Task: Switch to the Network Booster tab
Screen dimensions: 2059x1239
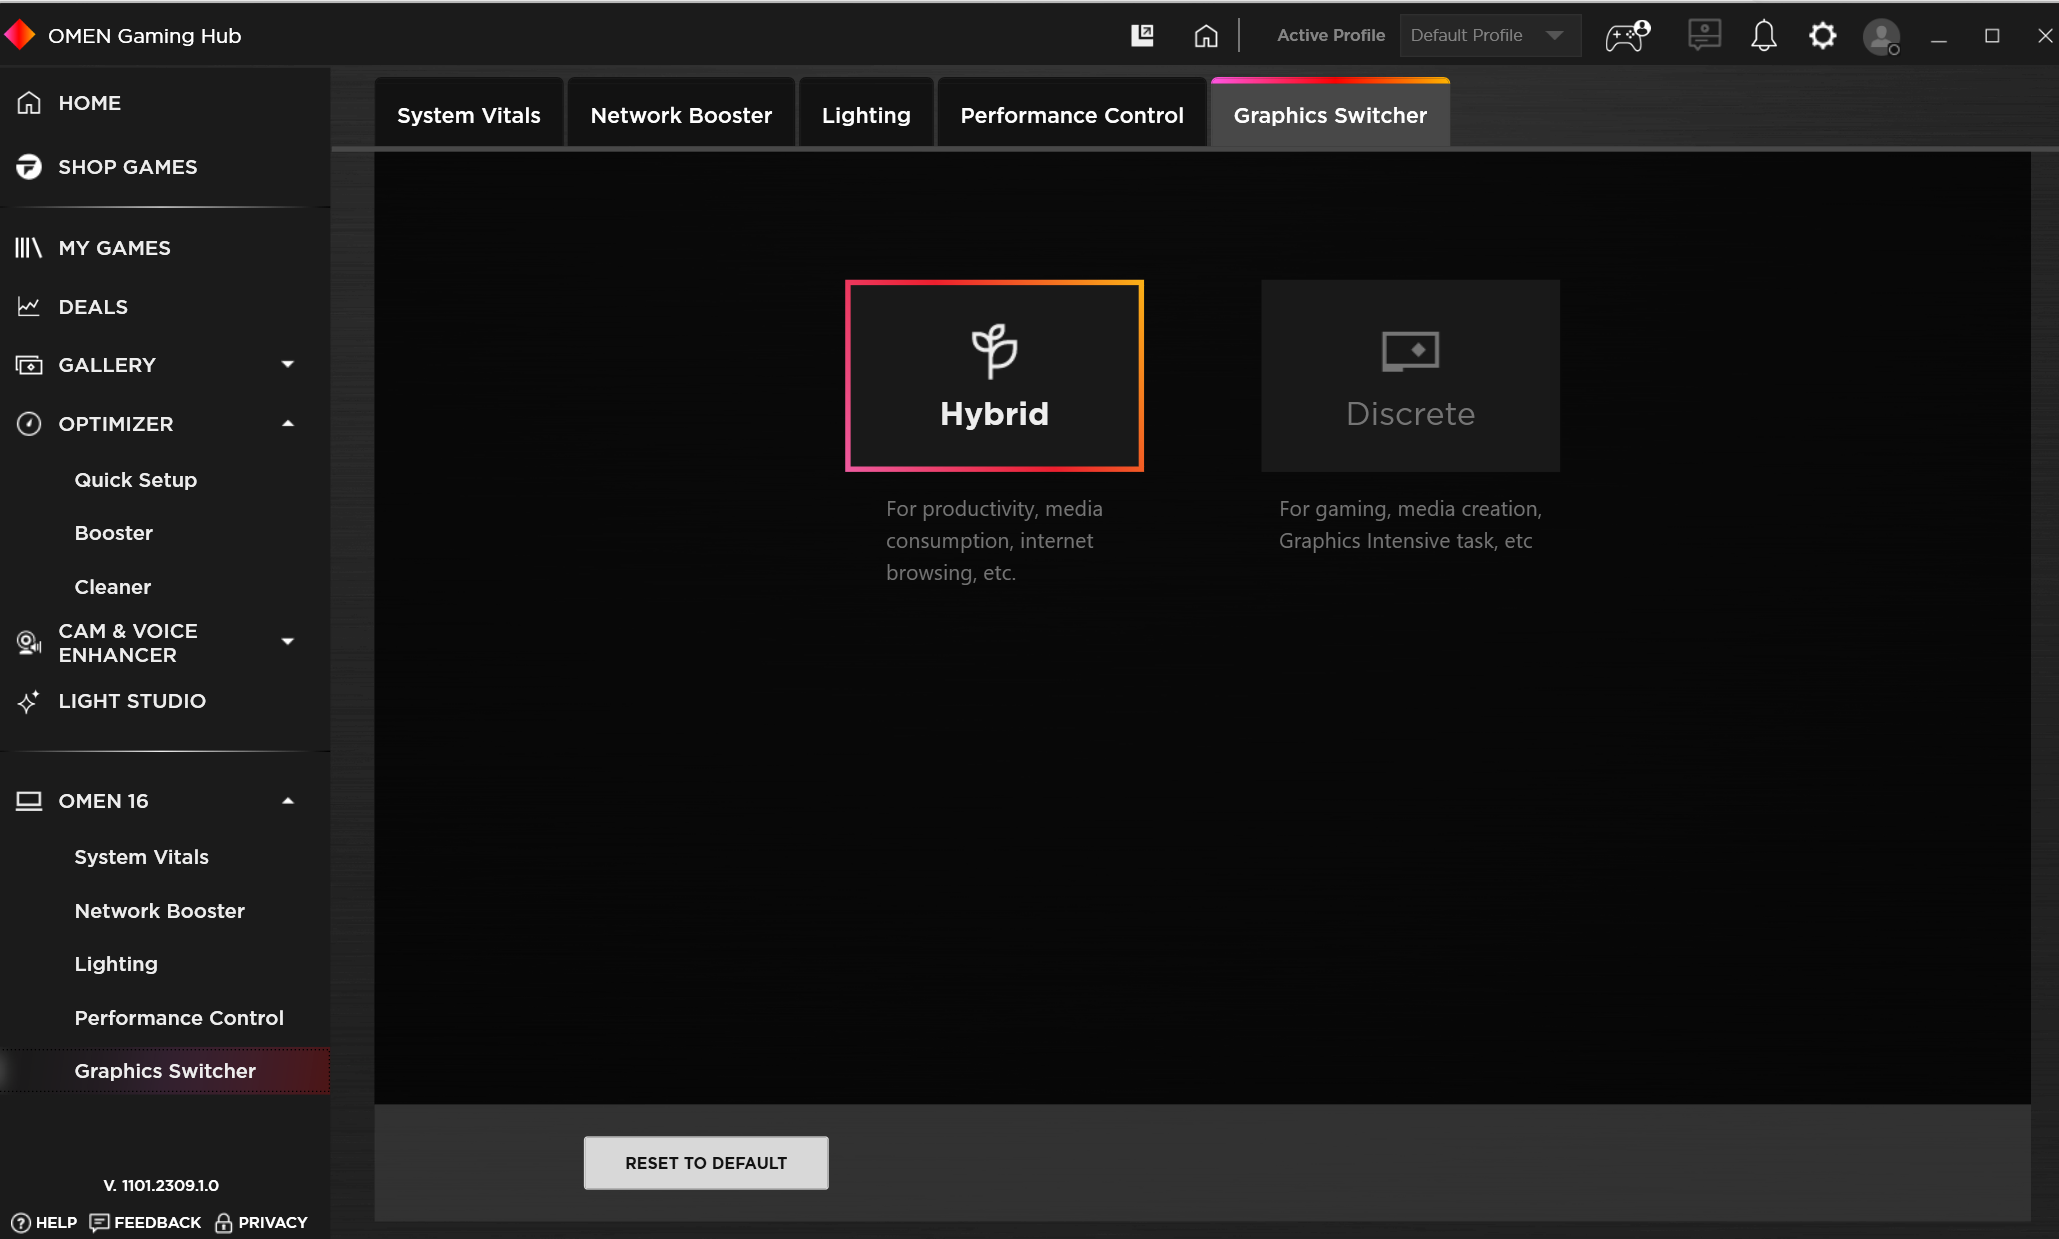Action: click(x=681, y=114)
